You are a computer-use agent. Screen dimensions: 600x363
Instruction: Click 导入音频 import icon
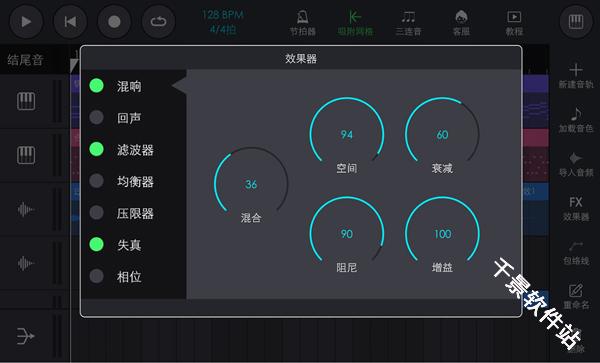coord(576,158)
